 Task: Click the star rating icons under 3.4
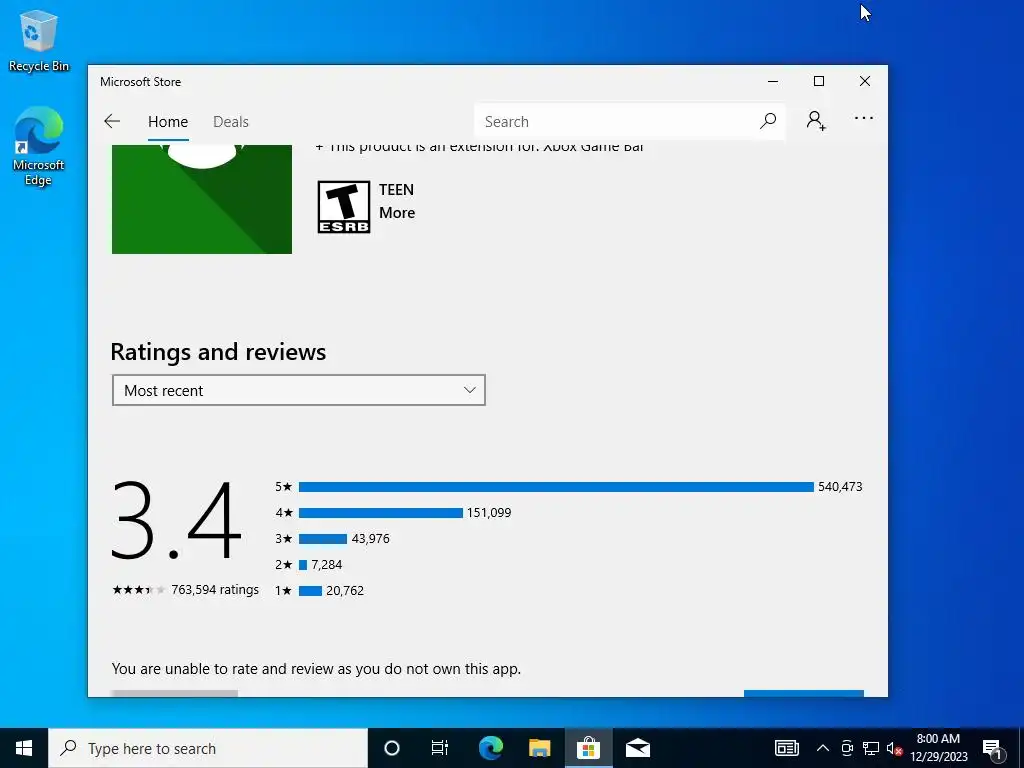click(x=138, y=590)
